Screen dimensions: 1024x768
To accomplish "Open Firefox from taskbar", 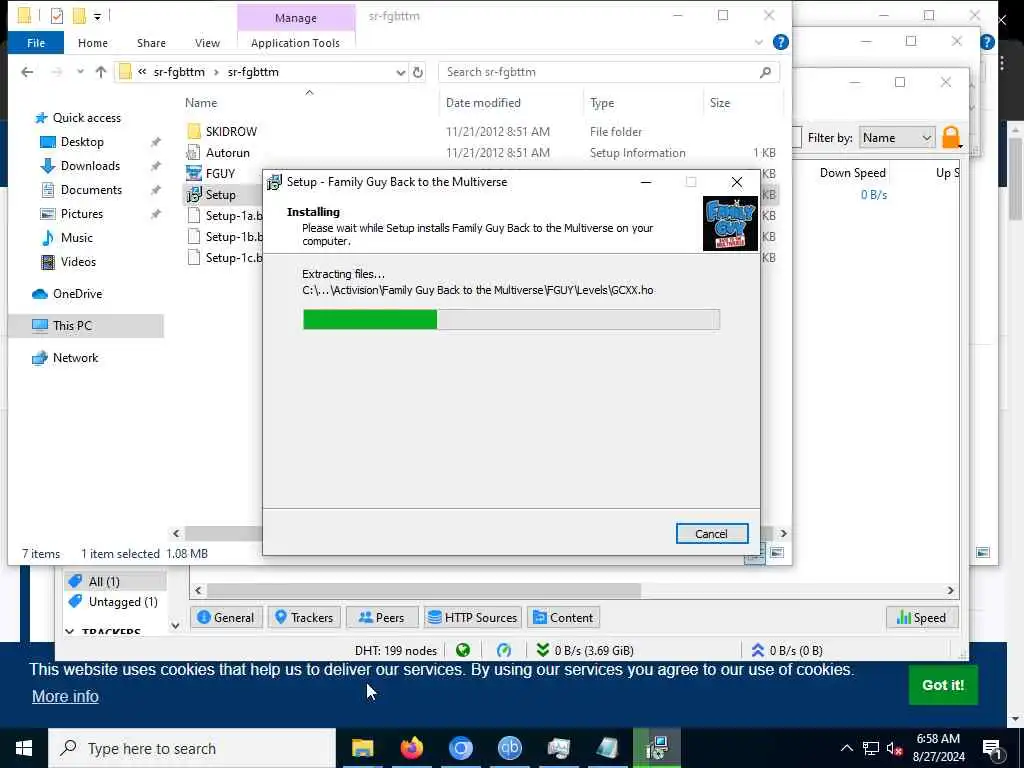I will 411,748.
